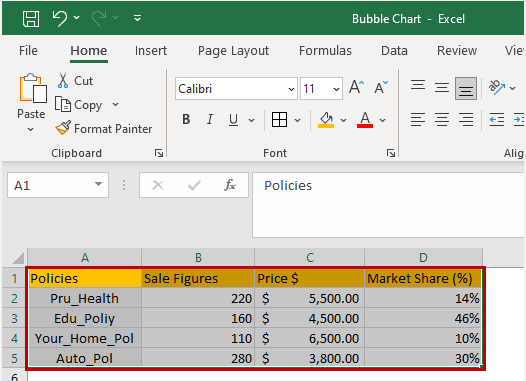Select column B header
Screen dimensions: 526x381
pos(198,258)
